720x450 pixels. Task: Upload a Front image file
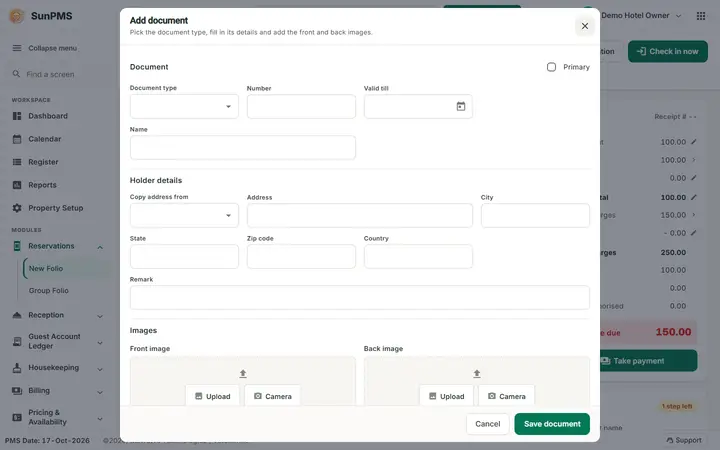[x=213, y=396]
